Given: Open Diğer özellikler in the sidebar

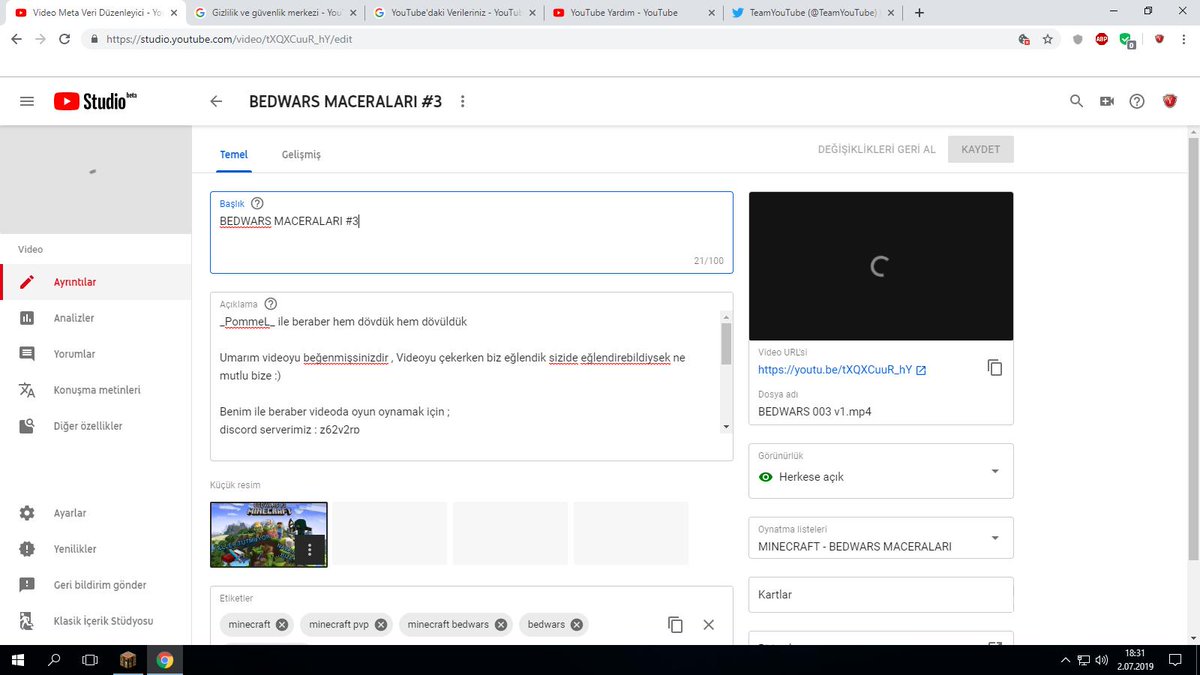Looking at the screenshot, I should 95,426.
